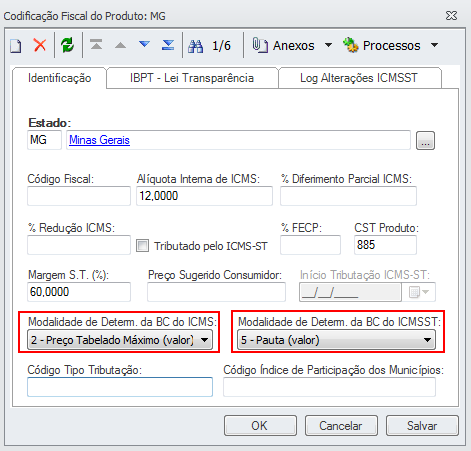Click the % FECP input field
471x451 pixels.
coord(310,245)
